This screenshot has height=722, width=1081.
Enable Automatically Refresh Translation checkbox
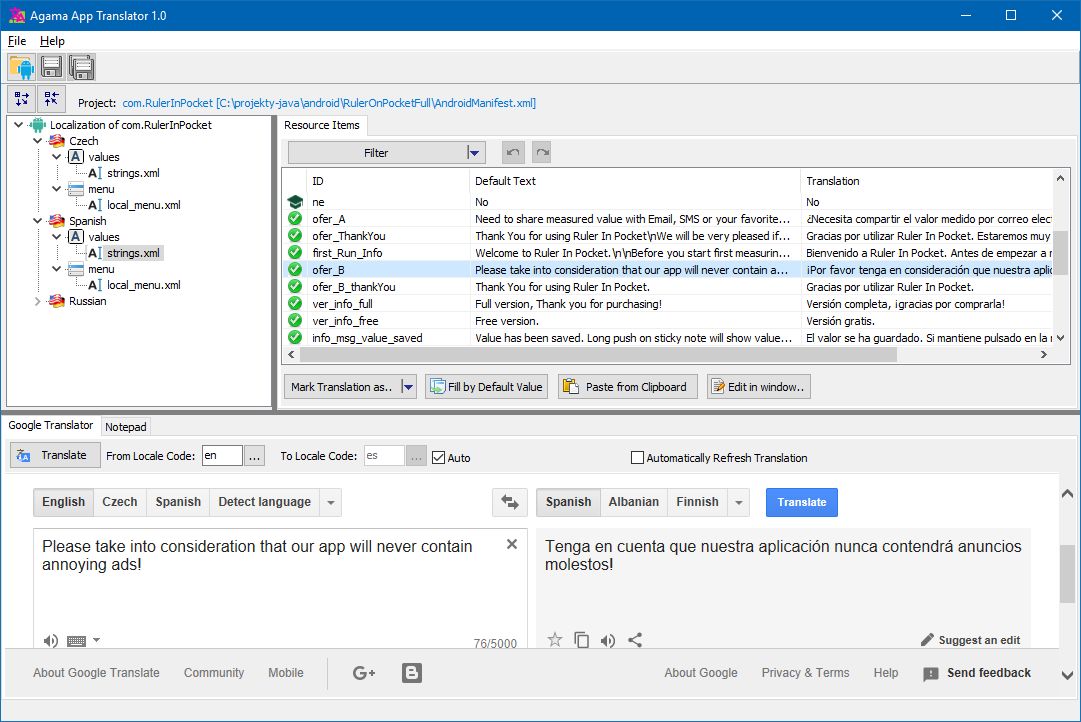(637, 458)
